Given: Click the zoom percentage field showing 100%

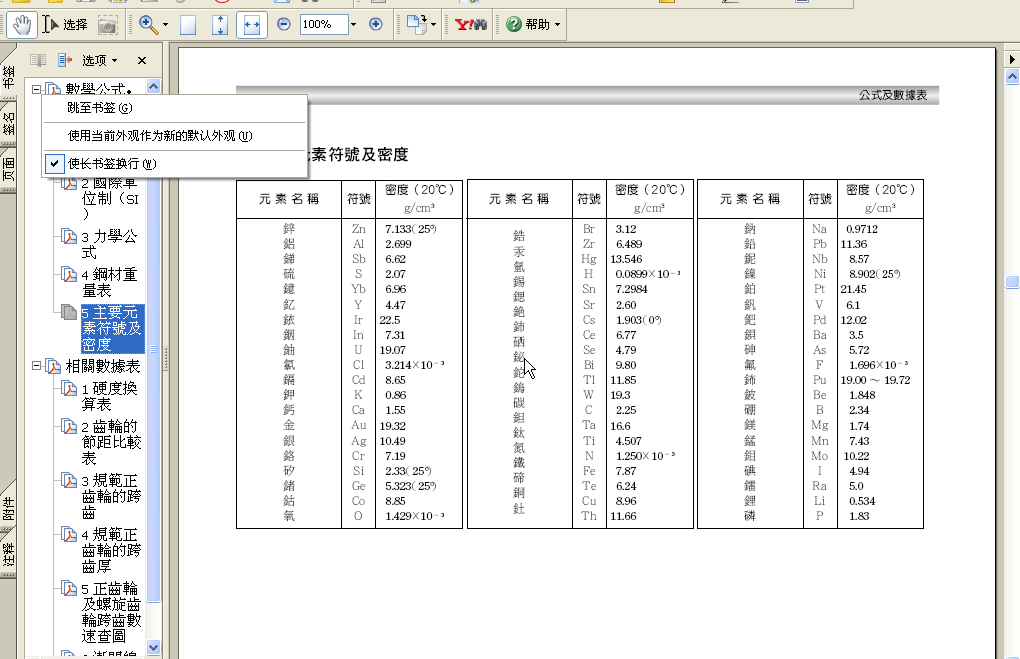Looking at the screenshot, I should point(324,24).
